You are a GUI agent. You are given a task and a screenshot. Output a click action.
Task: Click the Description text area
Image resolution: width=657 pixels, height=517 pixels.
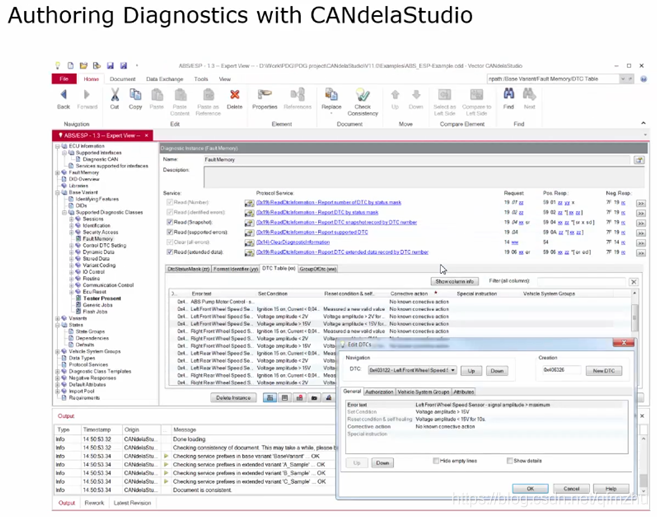tap(424, 177)
